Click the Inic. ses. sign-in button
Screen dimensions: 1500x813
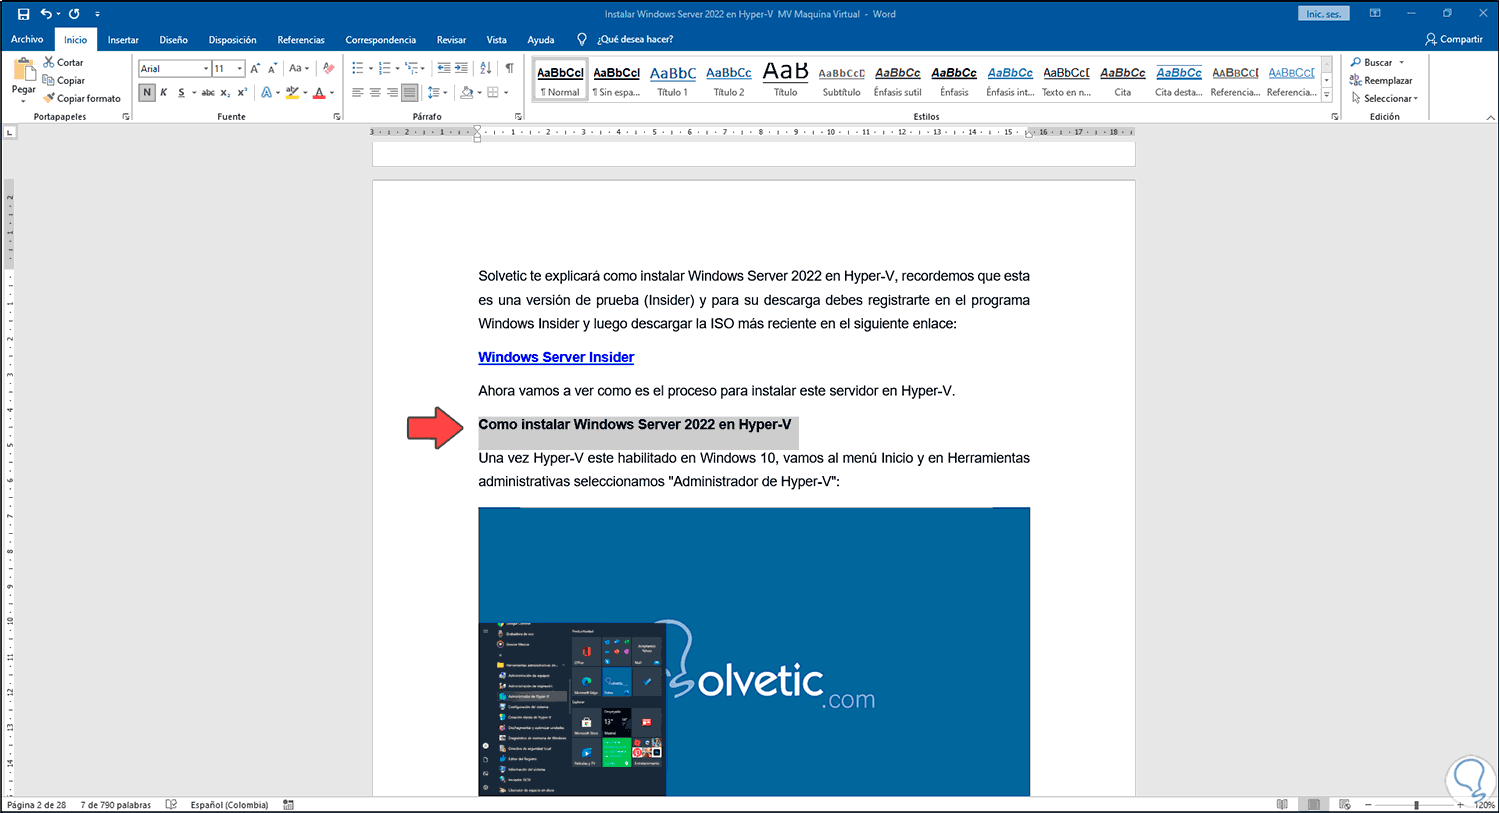tap(1323, 14)
